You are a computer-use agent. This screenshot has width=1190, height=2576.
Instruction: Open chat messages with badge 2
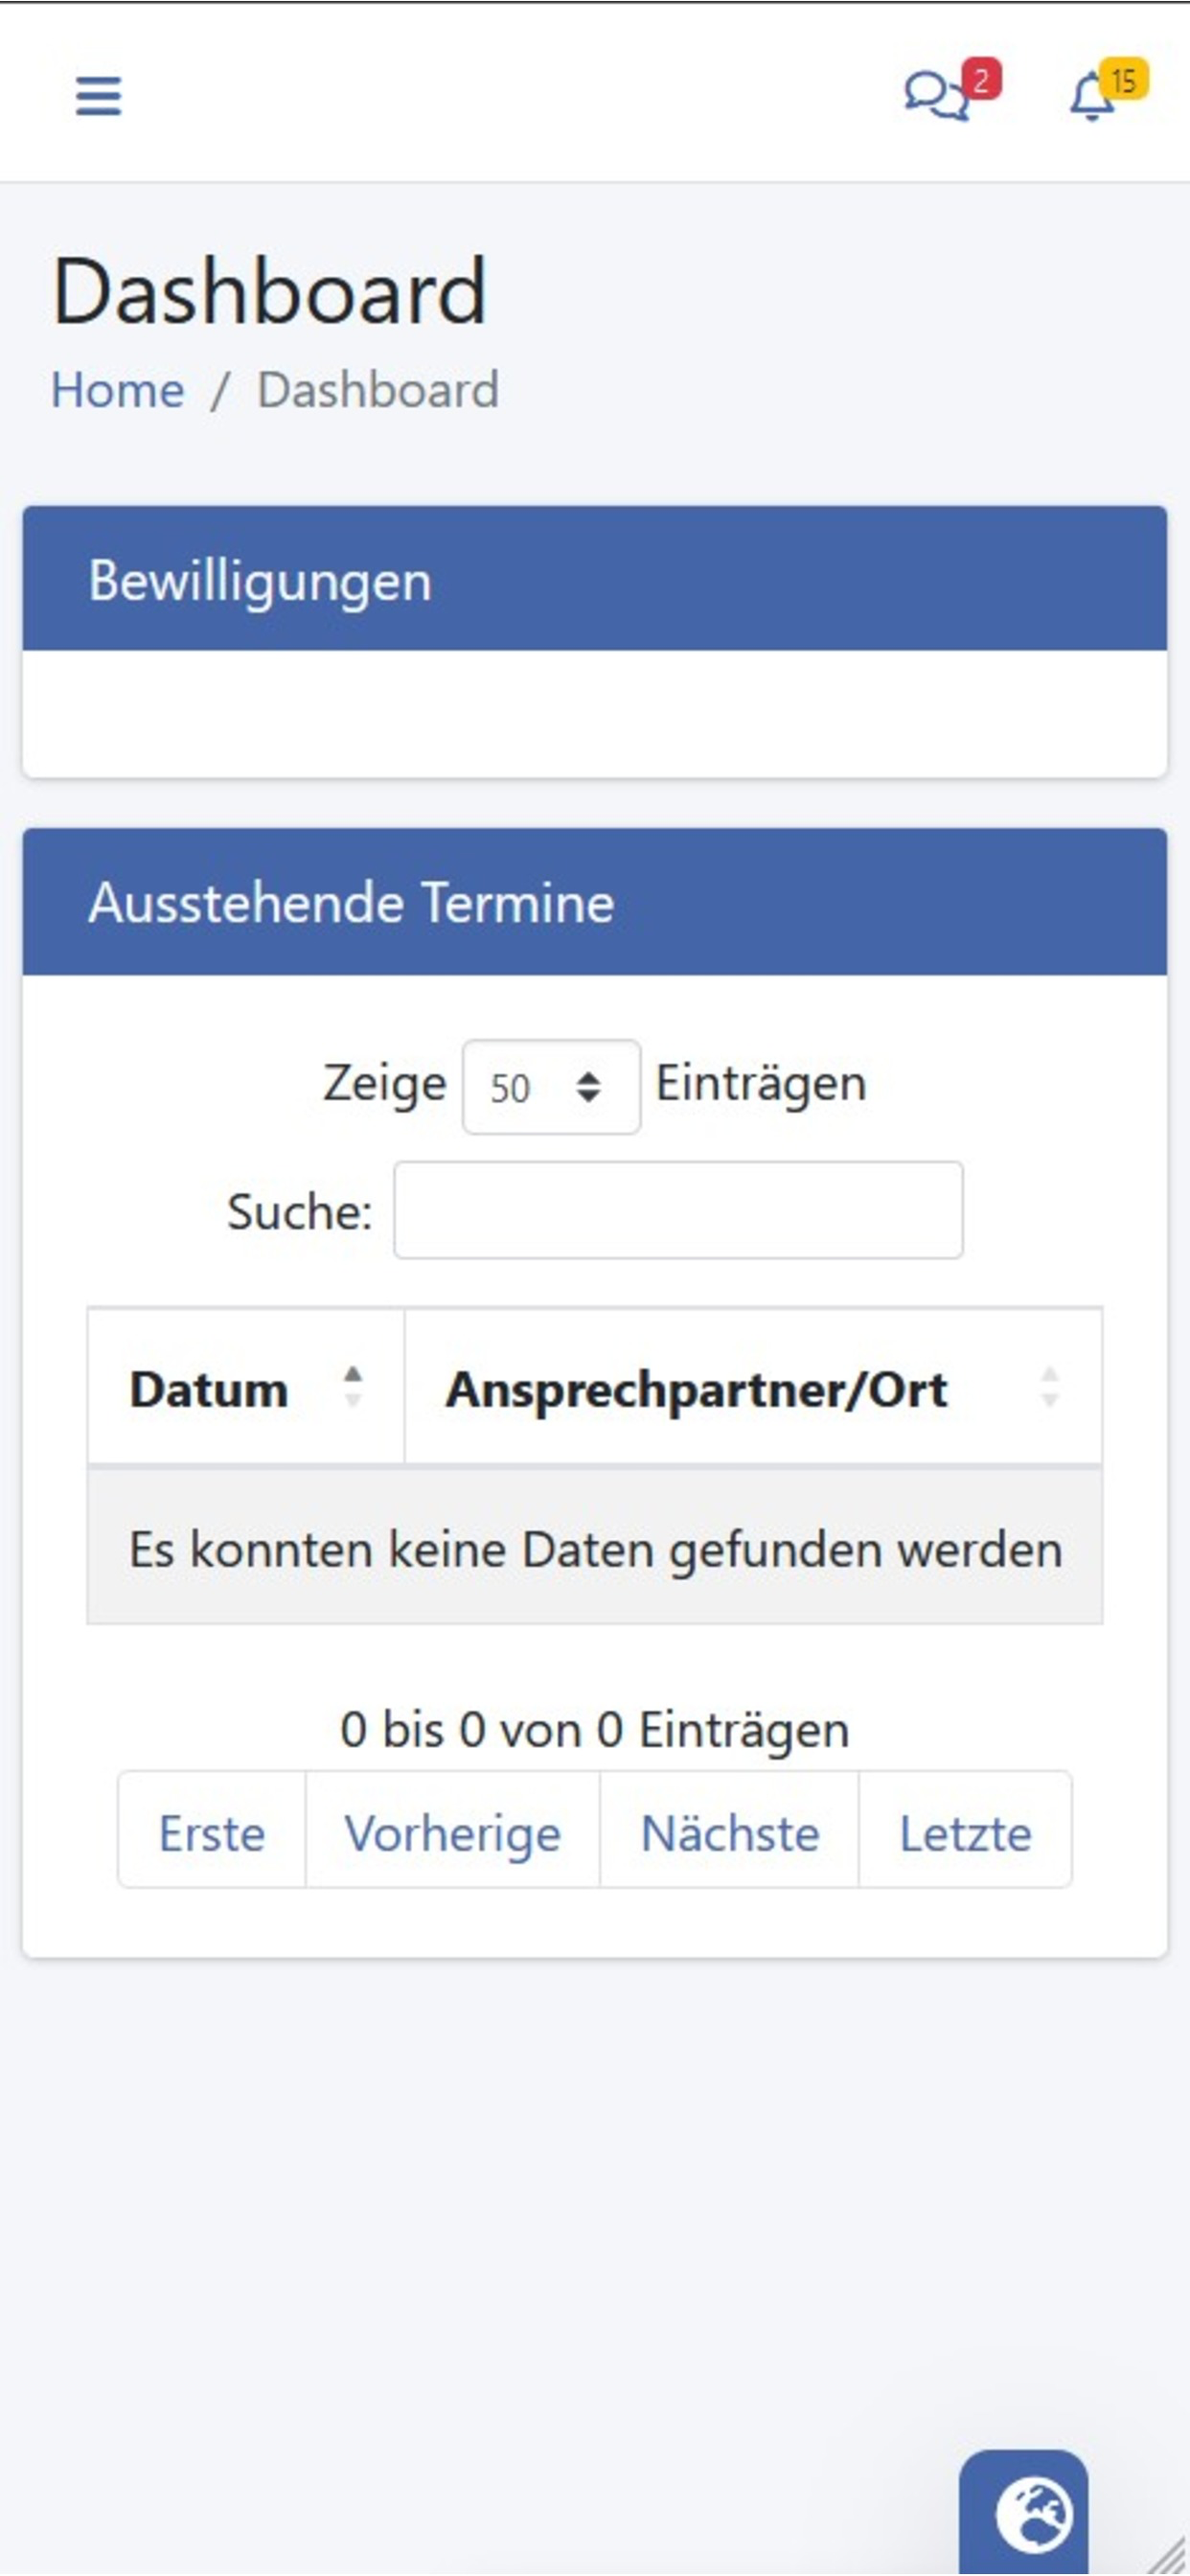951,91
